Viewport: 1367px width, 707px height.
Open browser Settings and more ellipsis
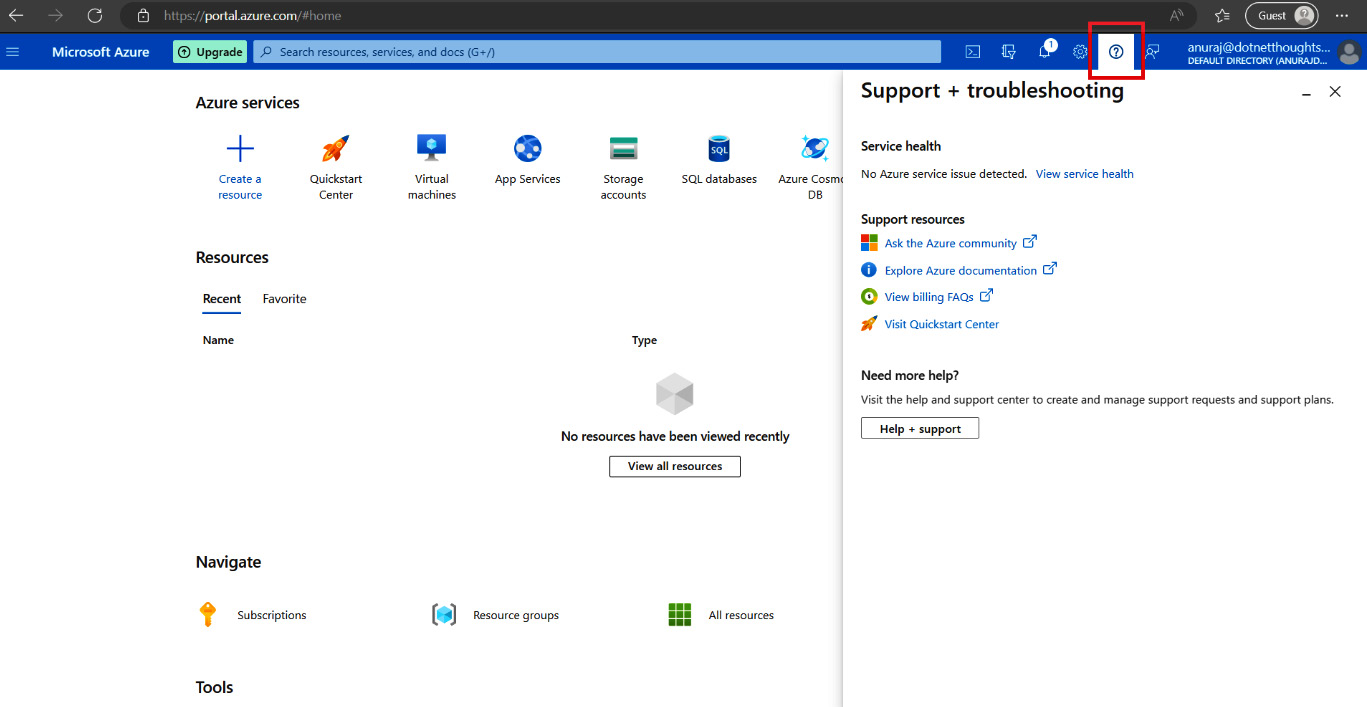pos(1342,15)
